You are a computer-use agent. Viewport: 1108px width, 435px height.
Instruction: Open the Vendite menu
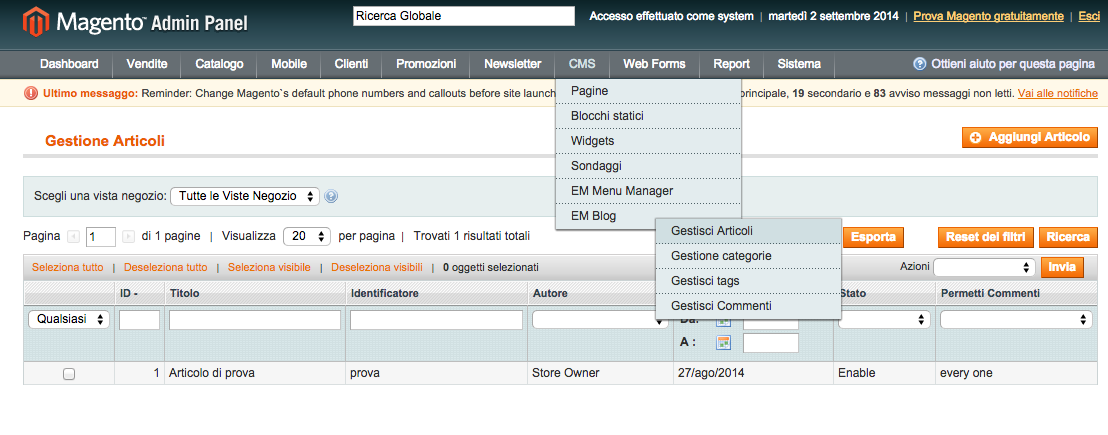(147, 64)
